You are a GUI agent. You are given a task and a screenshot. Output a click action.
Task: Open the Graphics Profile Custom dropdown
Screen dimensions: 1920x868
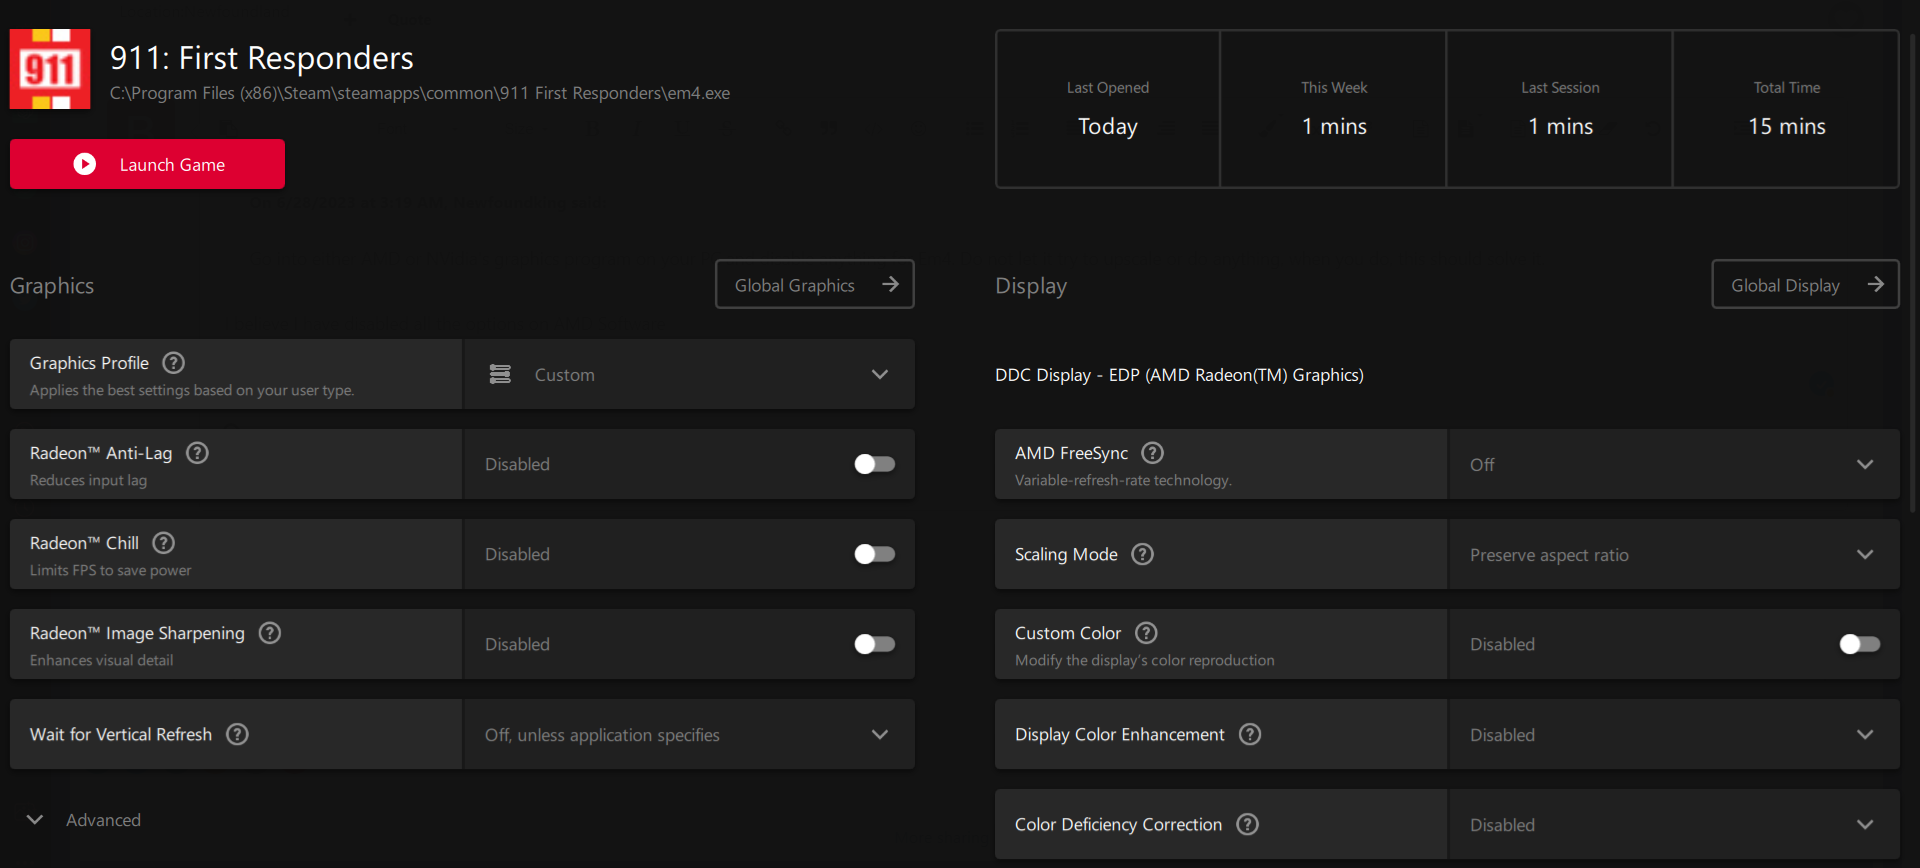pos(689,374)
